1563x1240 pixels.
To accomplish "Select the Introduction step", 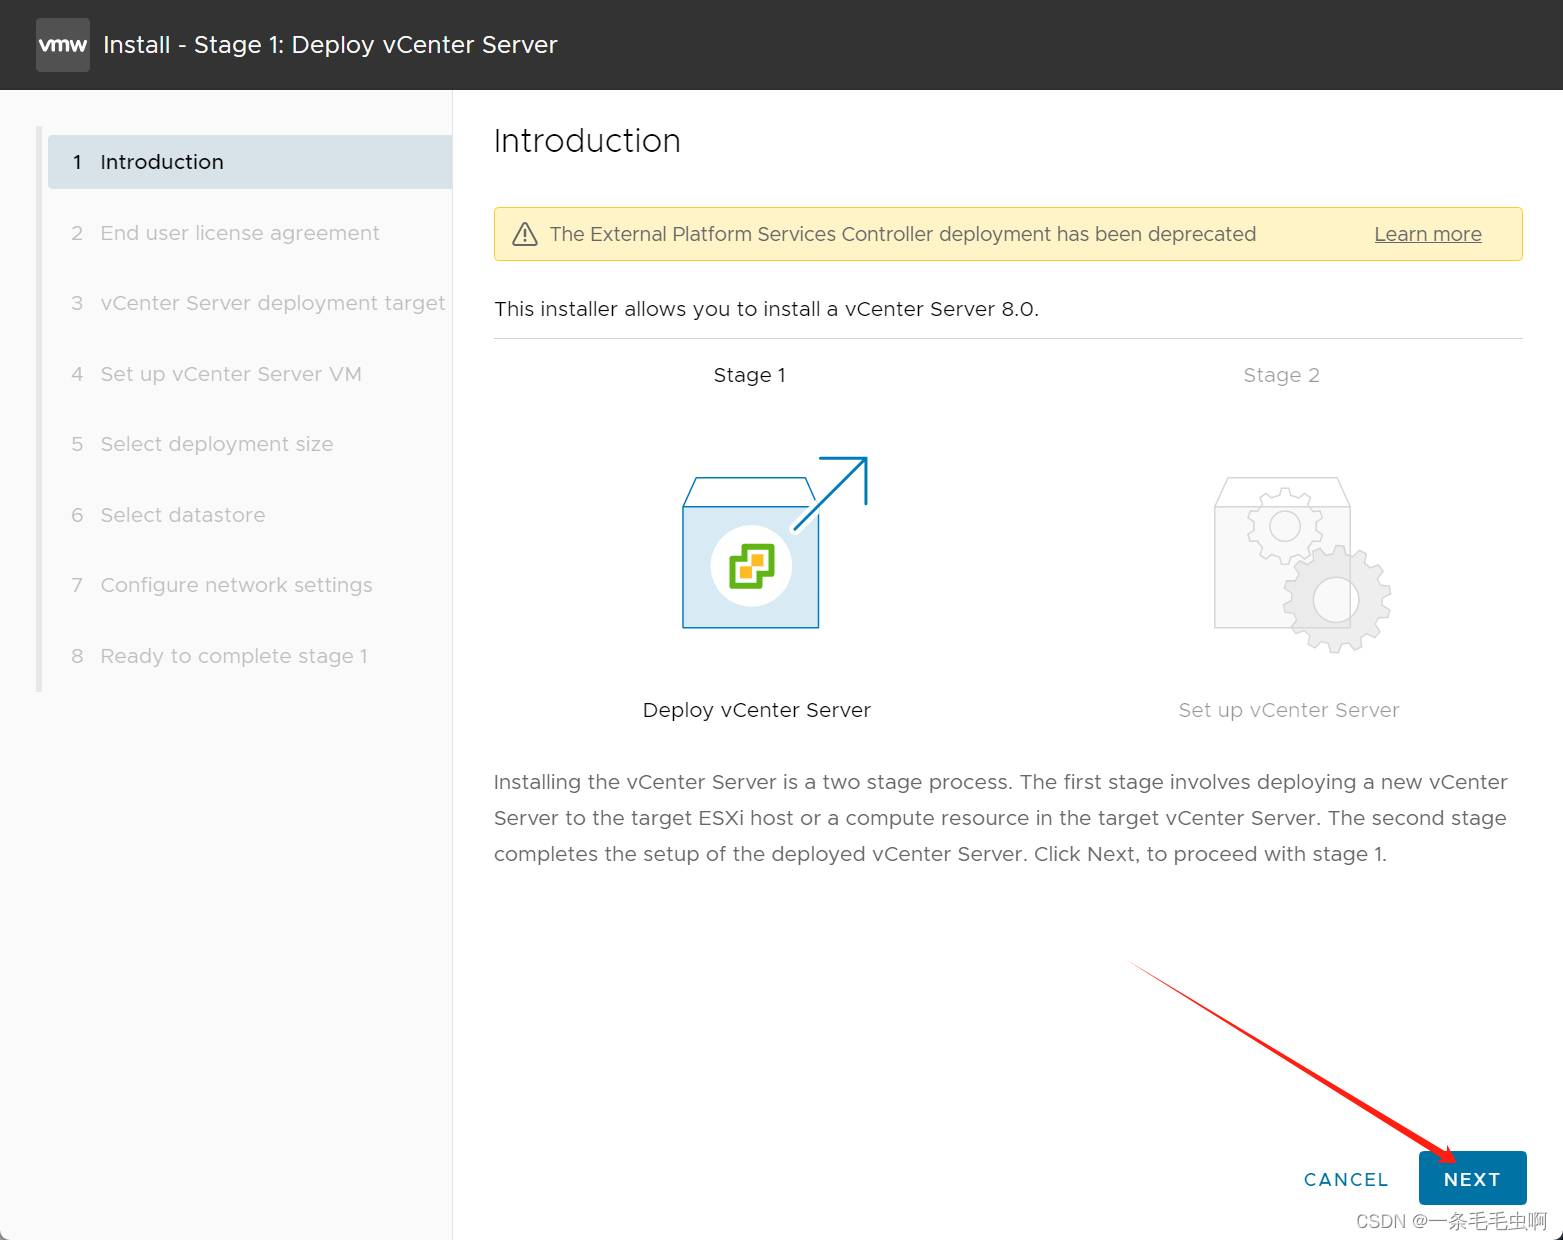I will 162,162.
